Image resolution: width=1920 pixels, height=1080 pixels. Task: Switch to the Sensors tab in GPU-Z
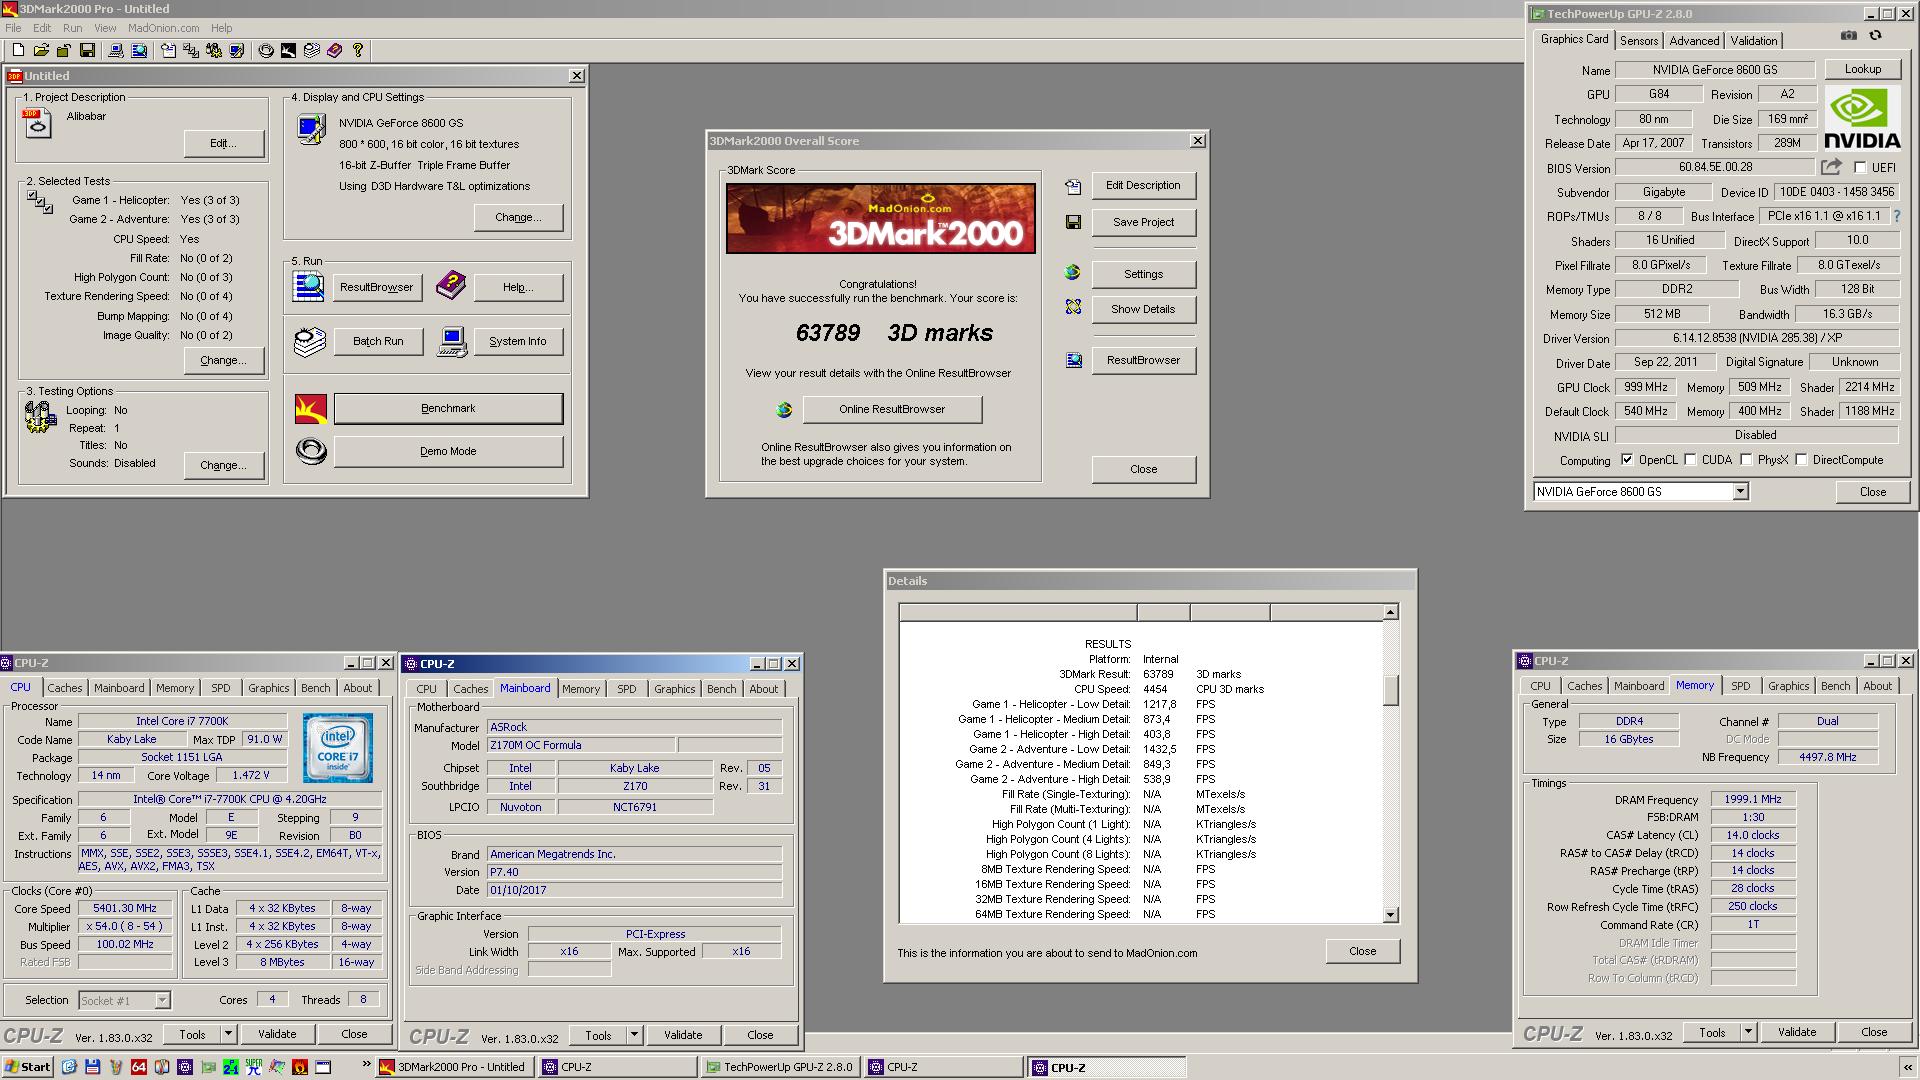(1639, 41)
